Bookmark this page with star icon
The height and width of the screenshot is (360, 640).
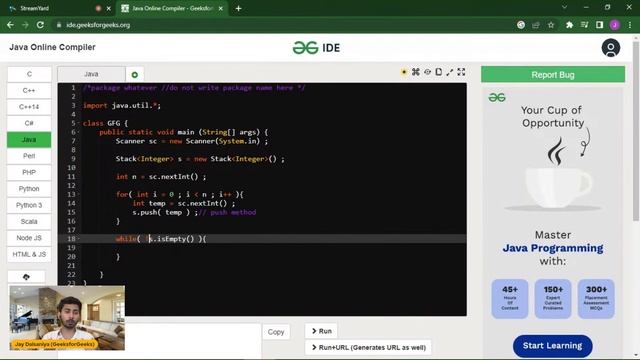tap(551, 25)
